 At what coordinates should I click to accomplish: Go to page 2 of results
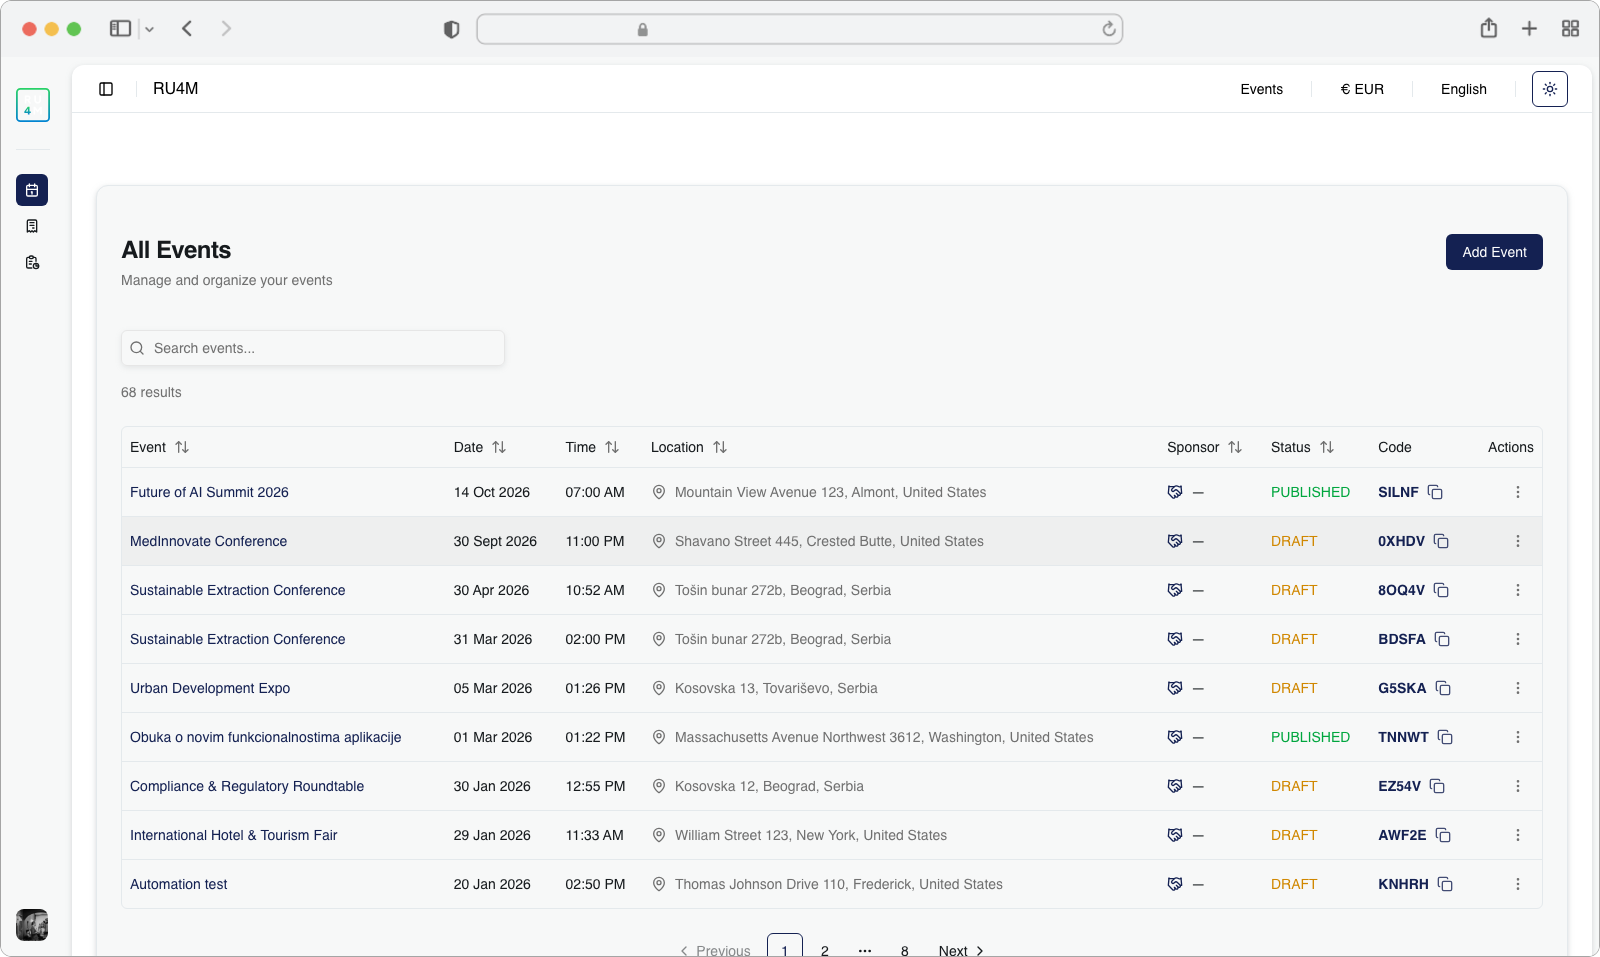pos(825,950)
